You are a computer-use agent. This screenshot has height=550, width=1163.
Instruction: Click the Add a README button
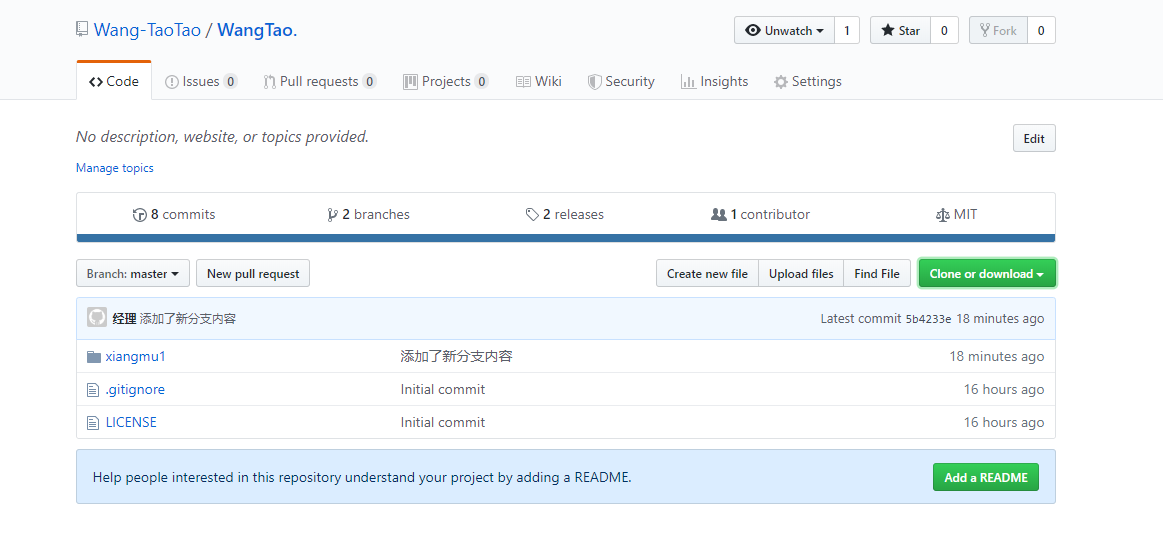pyautogui.click(x=986, y=477)
